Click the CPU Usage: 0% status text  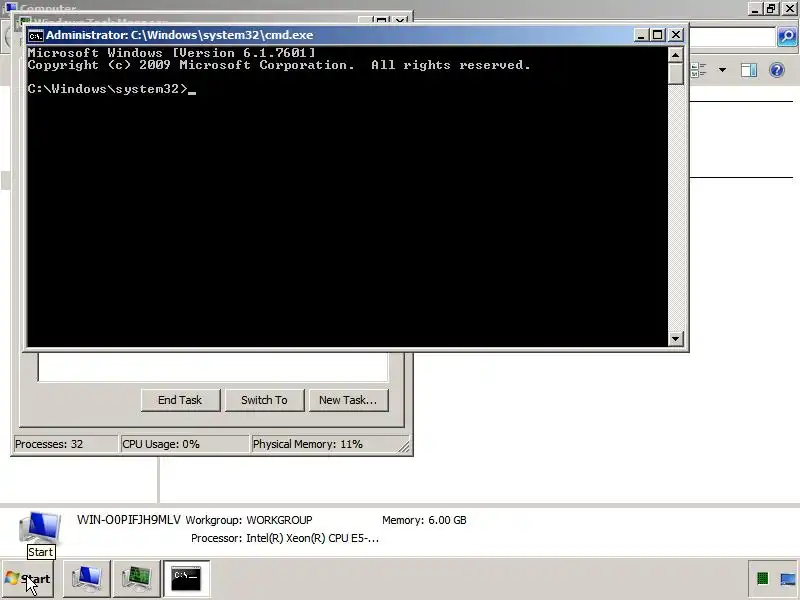pyautogui.click(x=161, y=444)
